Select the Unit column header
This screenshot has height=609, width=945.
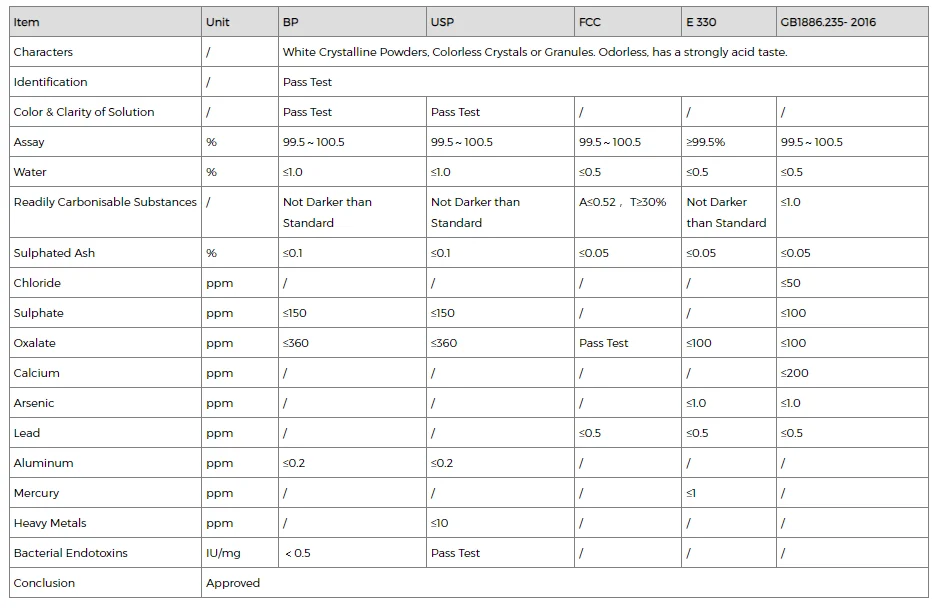pos(239,22)
